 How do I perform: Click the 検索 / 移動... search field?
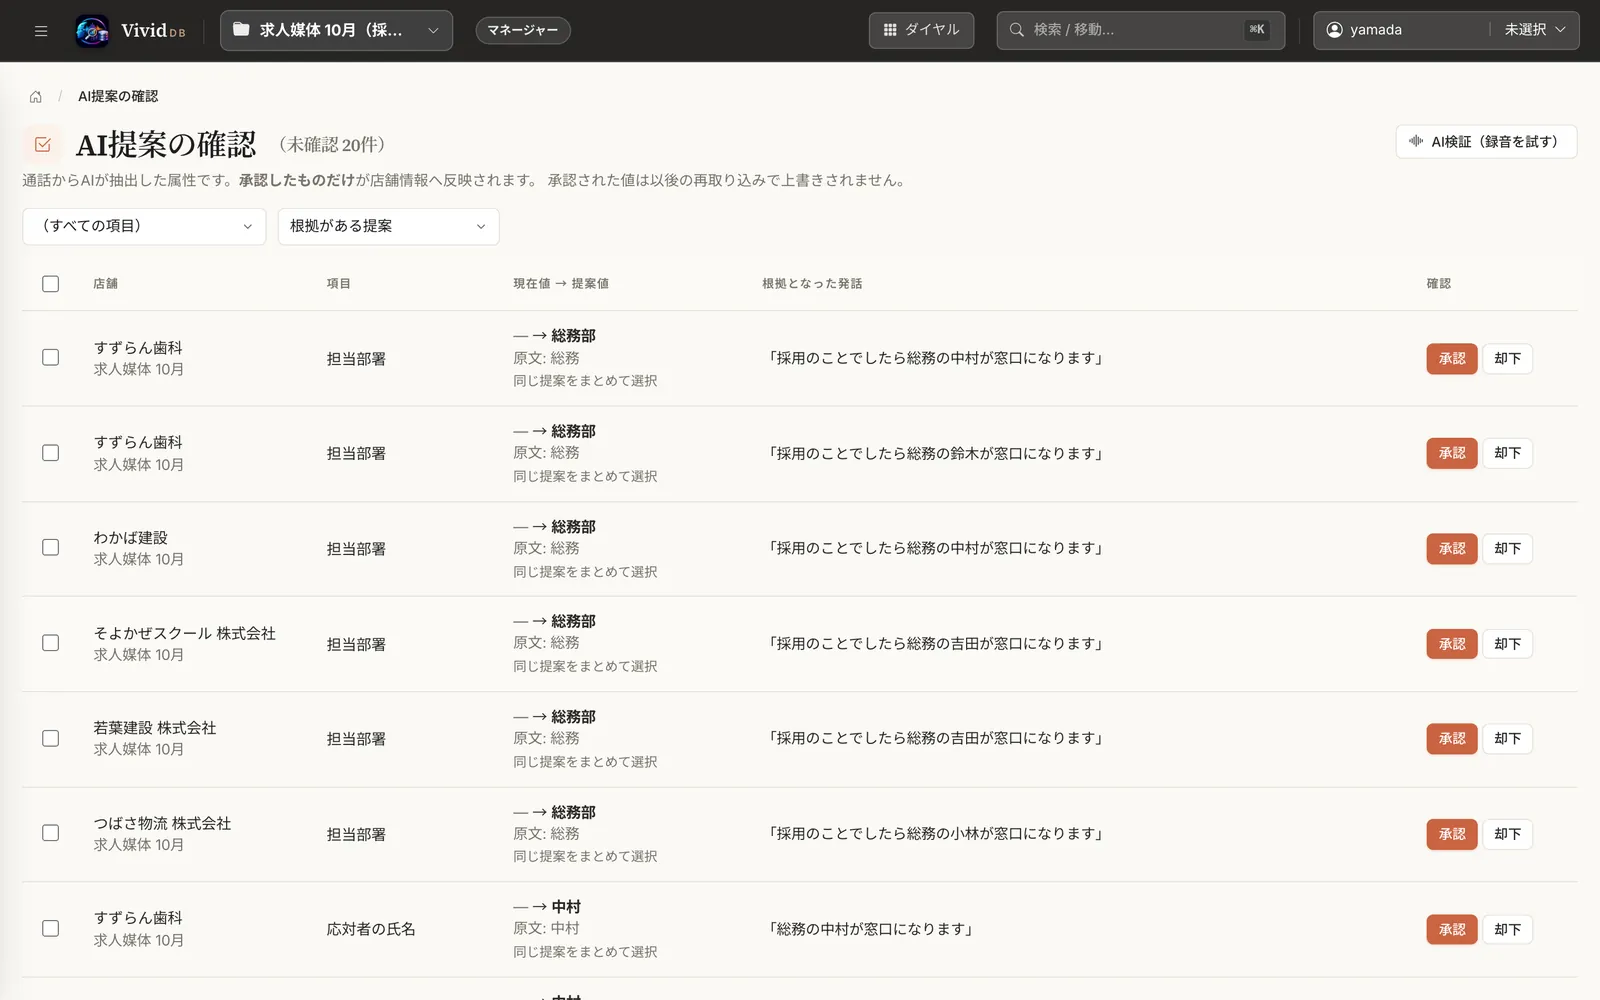[x=1140, y=30]
